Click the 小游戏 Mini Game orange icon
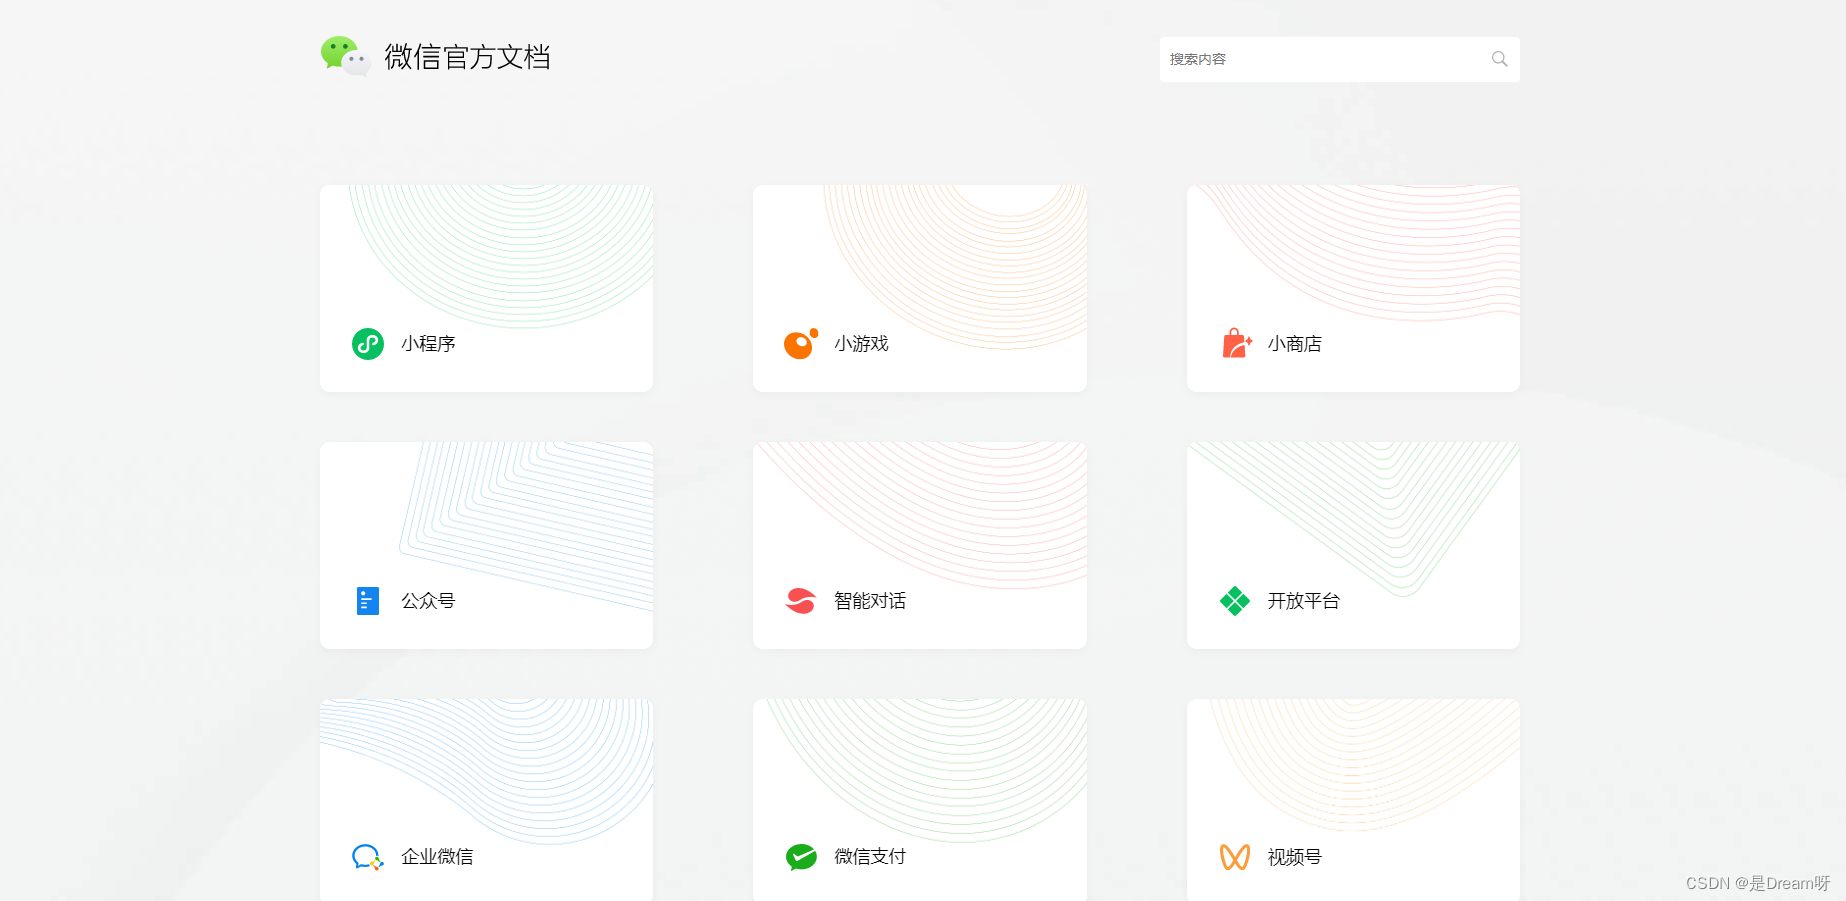Image resolution: width=1846 pixels, height=901 pixels. [x=800, y=343]
